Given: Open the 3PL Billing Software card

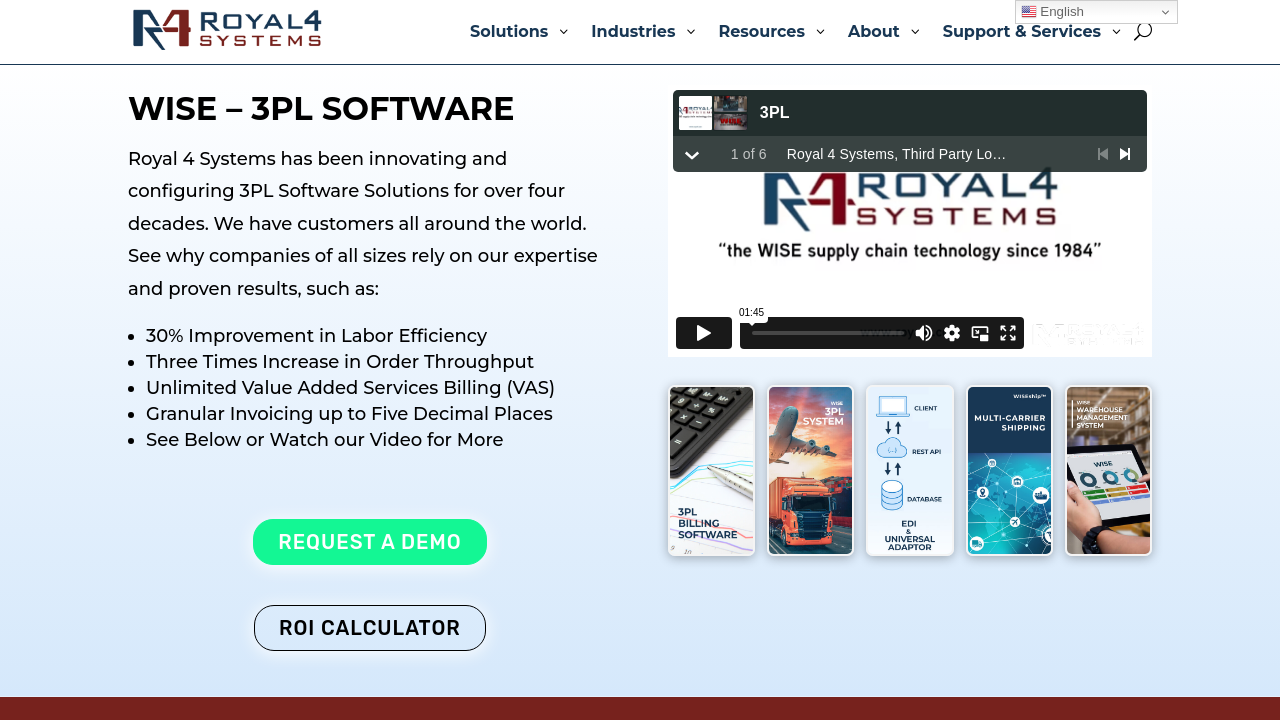Looking at the screenshot, I should click(711, 471).
